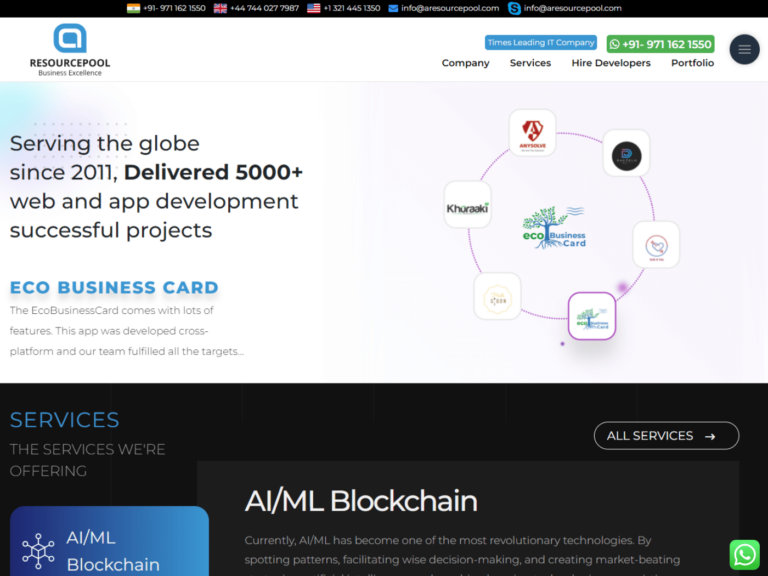Viewport: 768px width, 576px height.
Task: Click the EcoBusinessCard description paragraph
Action: click(126, 331)
